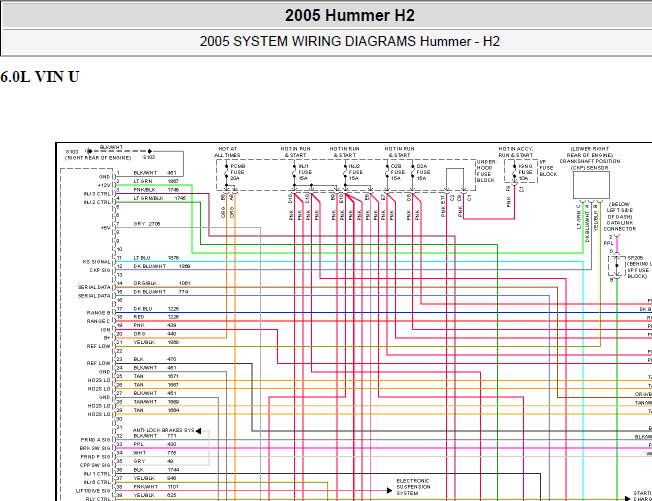Click the 'INJ 6 CTRL' pin label
Viewport: 652px width, 501px height.
pyautogui.click(x=97, y=482)
